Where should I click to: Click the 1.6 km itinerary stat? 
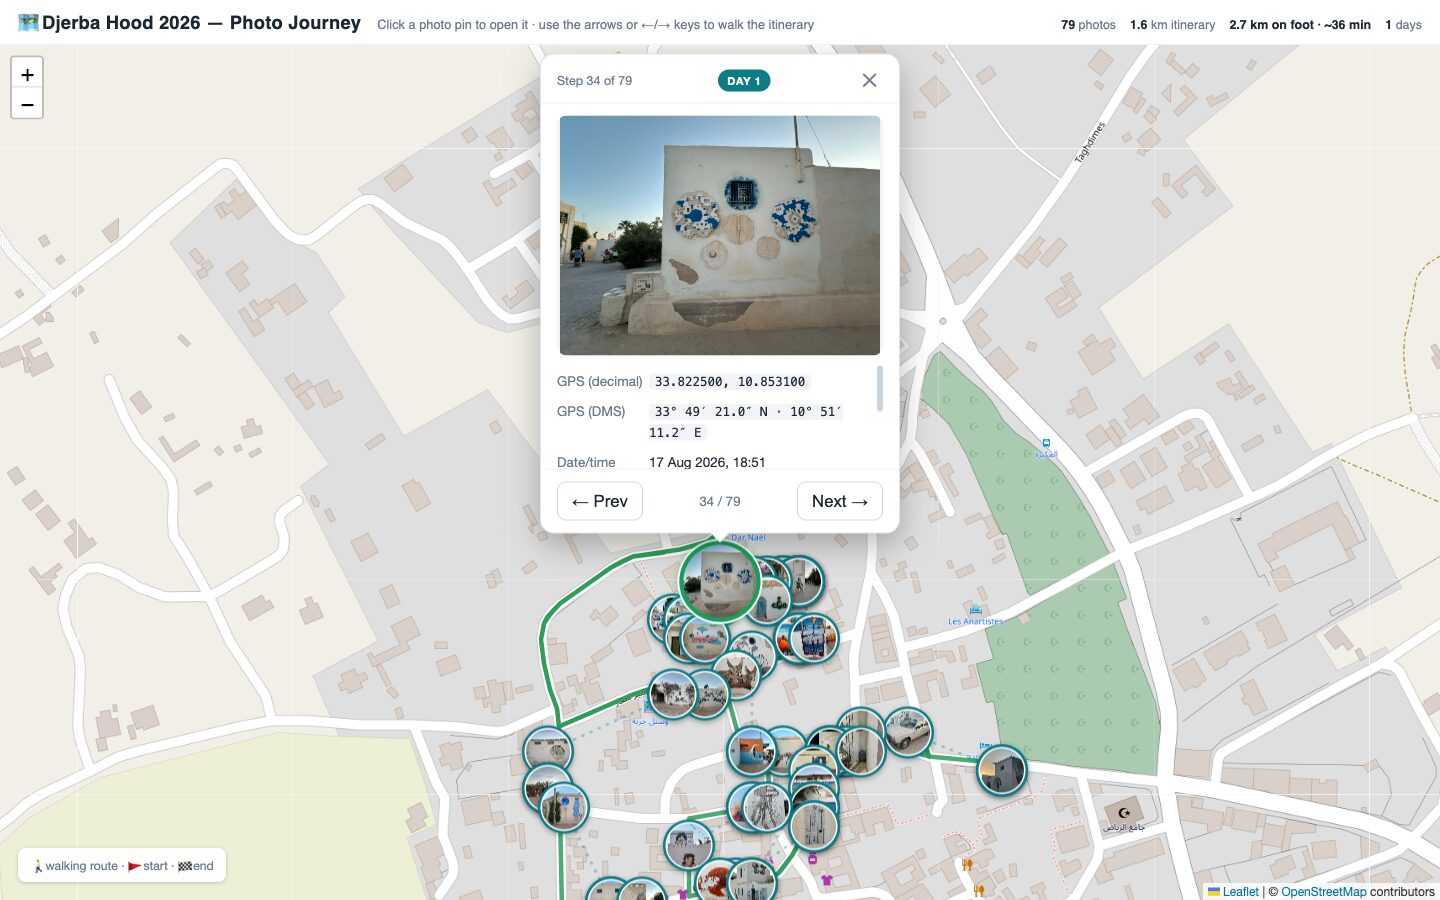[x=1172, y=25]
